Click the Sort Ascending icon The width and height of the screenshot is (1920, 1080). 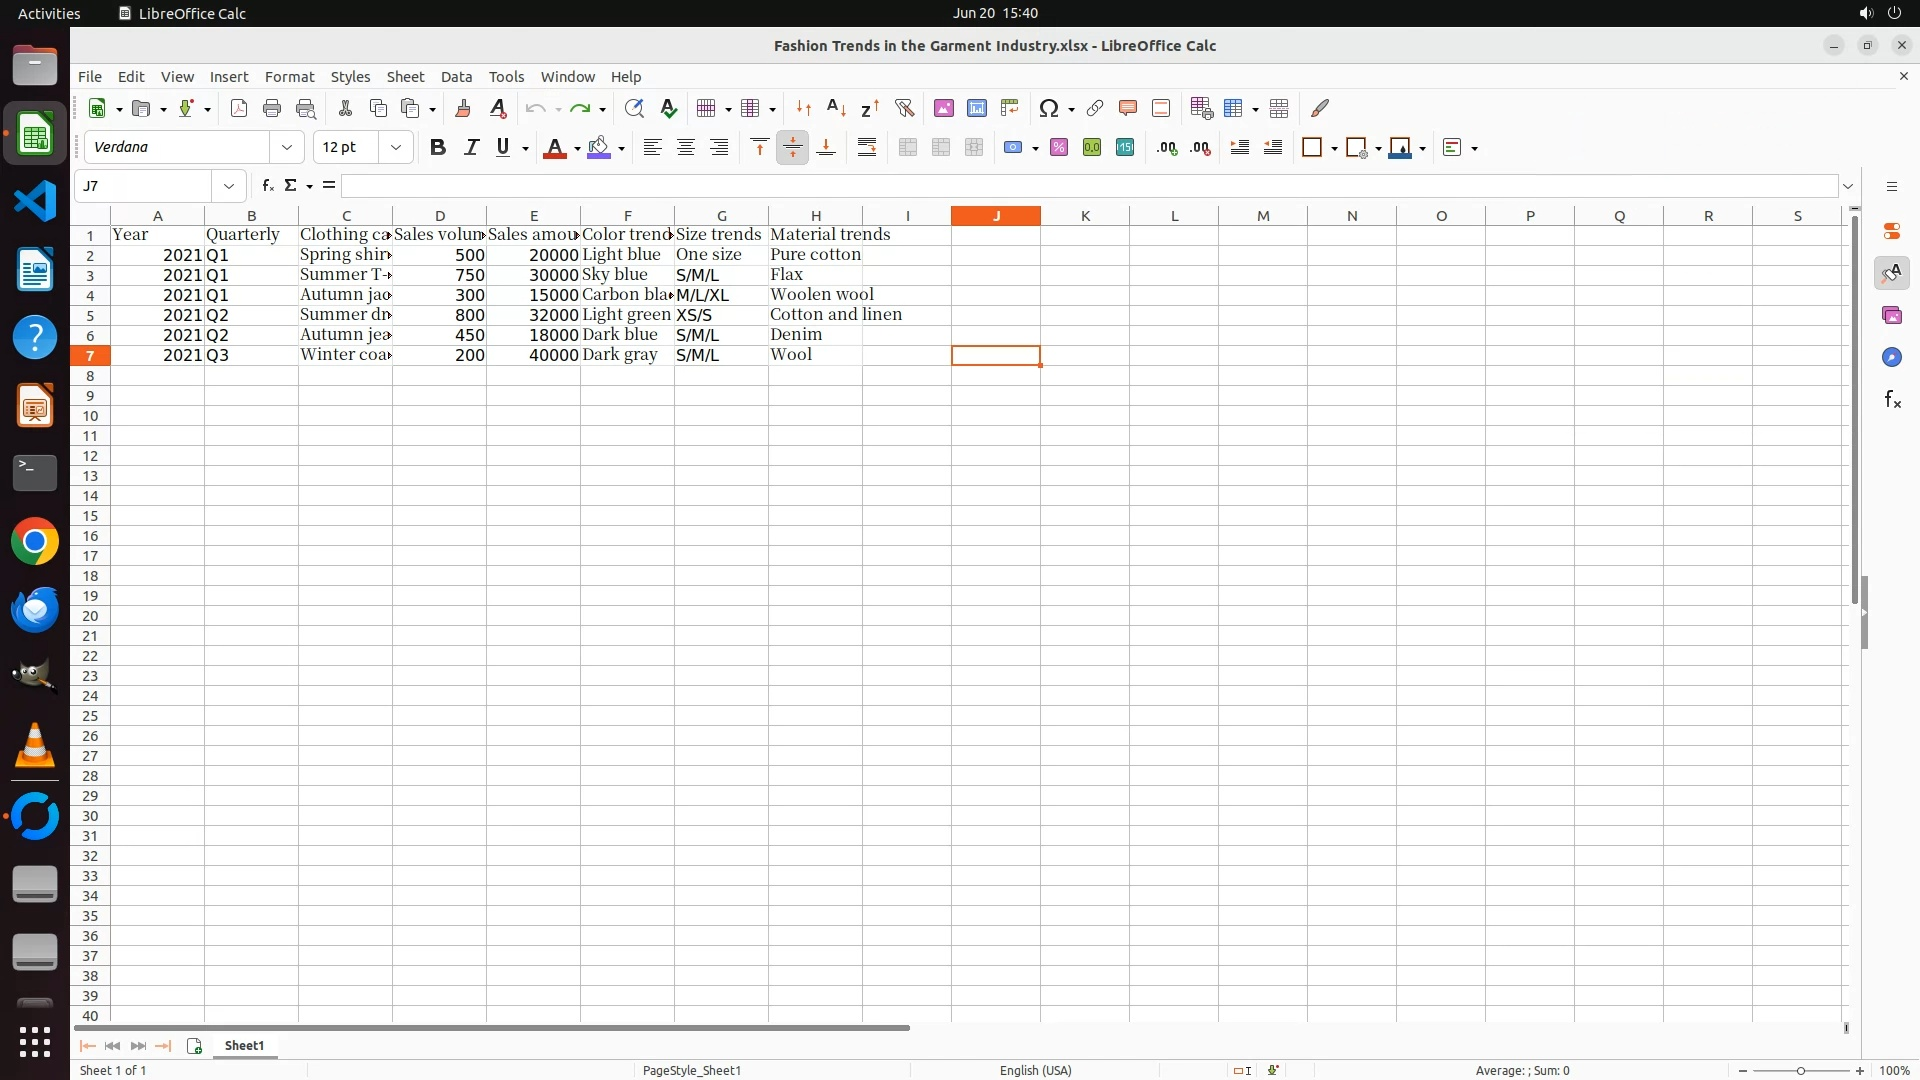click(836, 108)
